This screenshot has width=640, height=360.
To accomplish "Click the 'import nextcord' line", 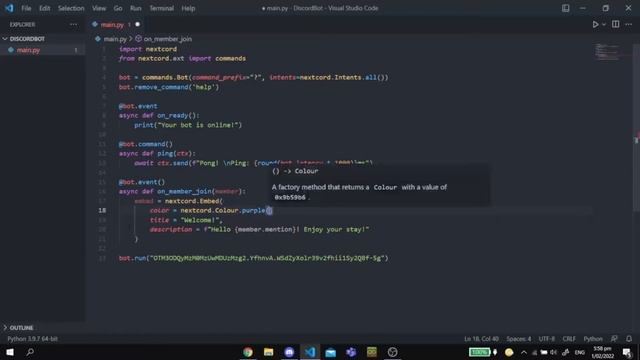I will point(148,49).
